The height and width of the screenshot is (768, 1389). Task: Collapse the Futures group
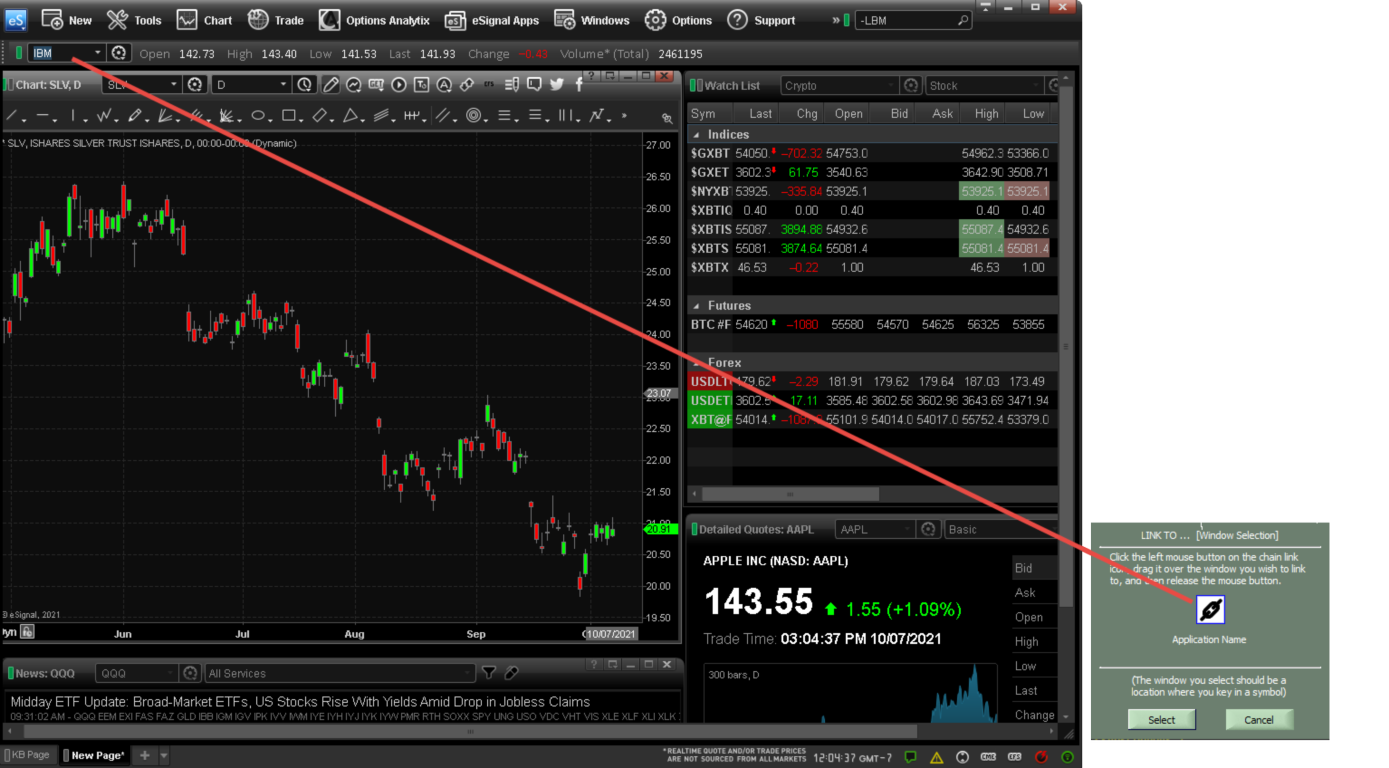697,305
